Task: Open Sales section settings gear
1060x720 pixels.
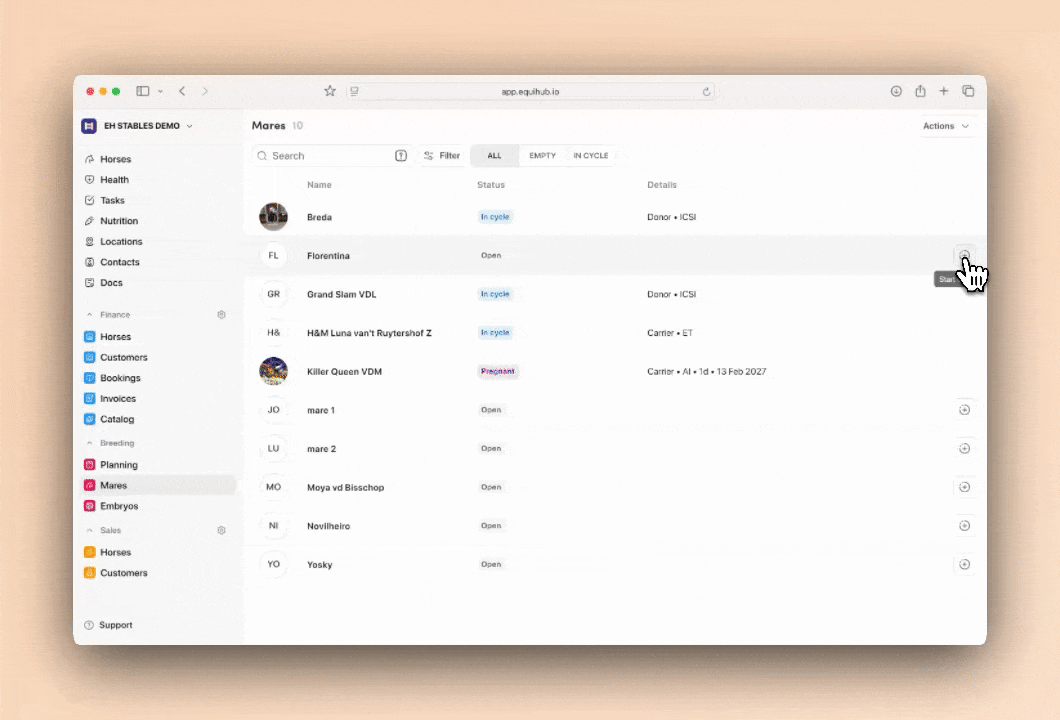Action: pyautogui.click(x=221, y=531)
